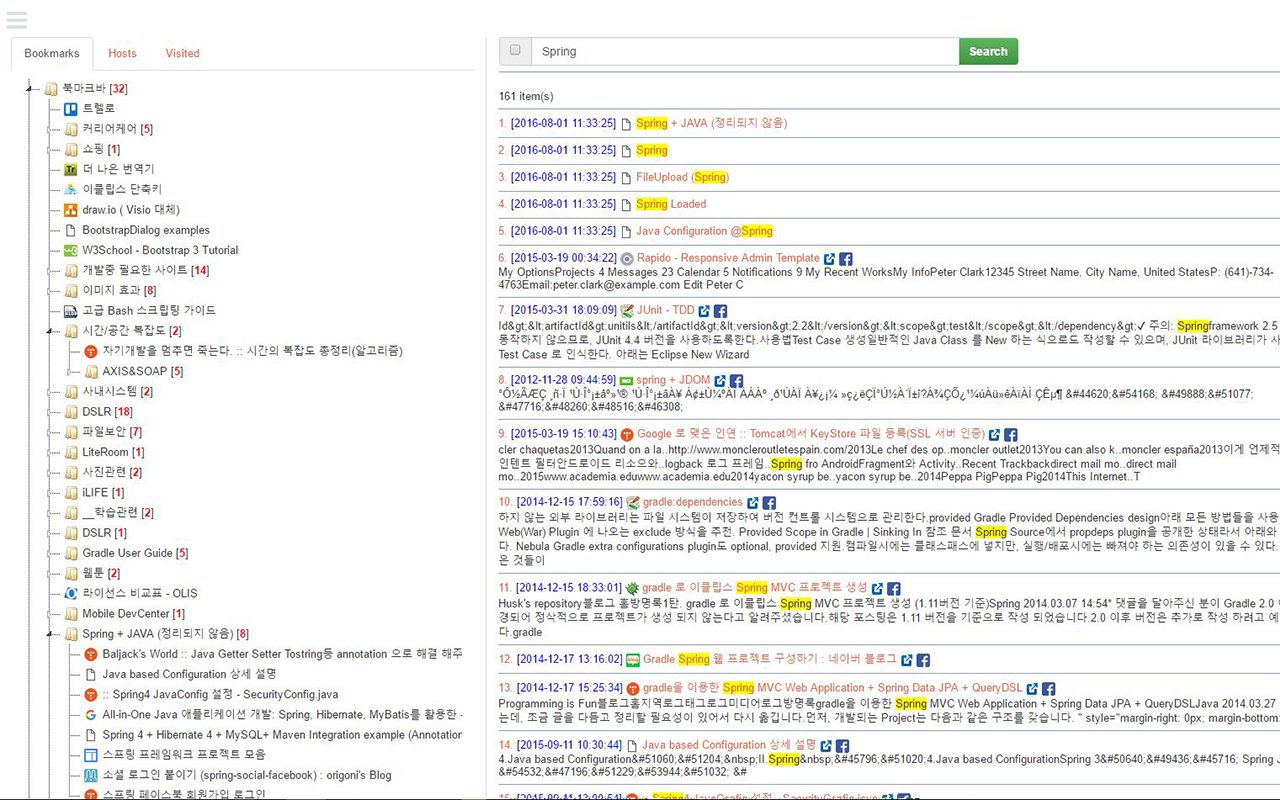This screenshot has width=1280, height=800.
Task: Switch to the Visited tab
Action: [182, 53]
